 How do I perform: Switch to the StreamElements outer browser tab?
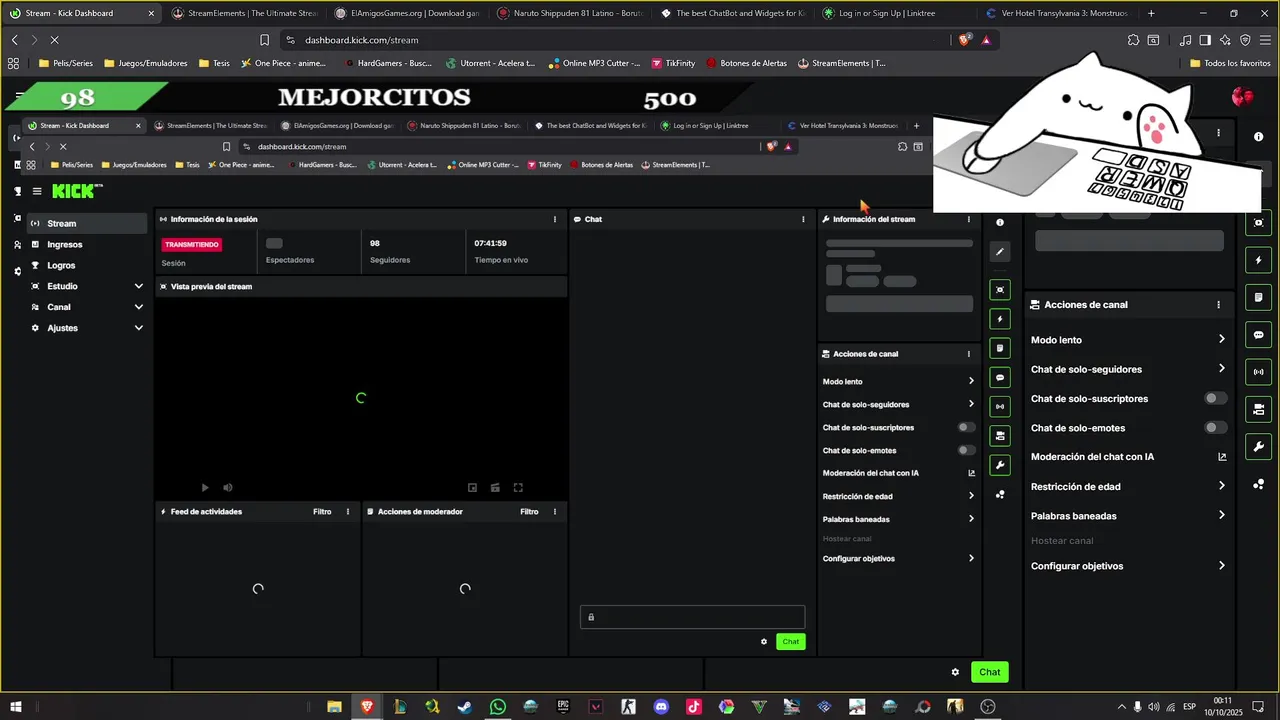click(245, 13)
